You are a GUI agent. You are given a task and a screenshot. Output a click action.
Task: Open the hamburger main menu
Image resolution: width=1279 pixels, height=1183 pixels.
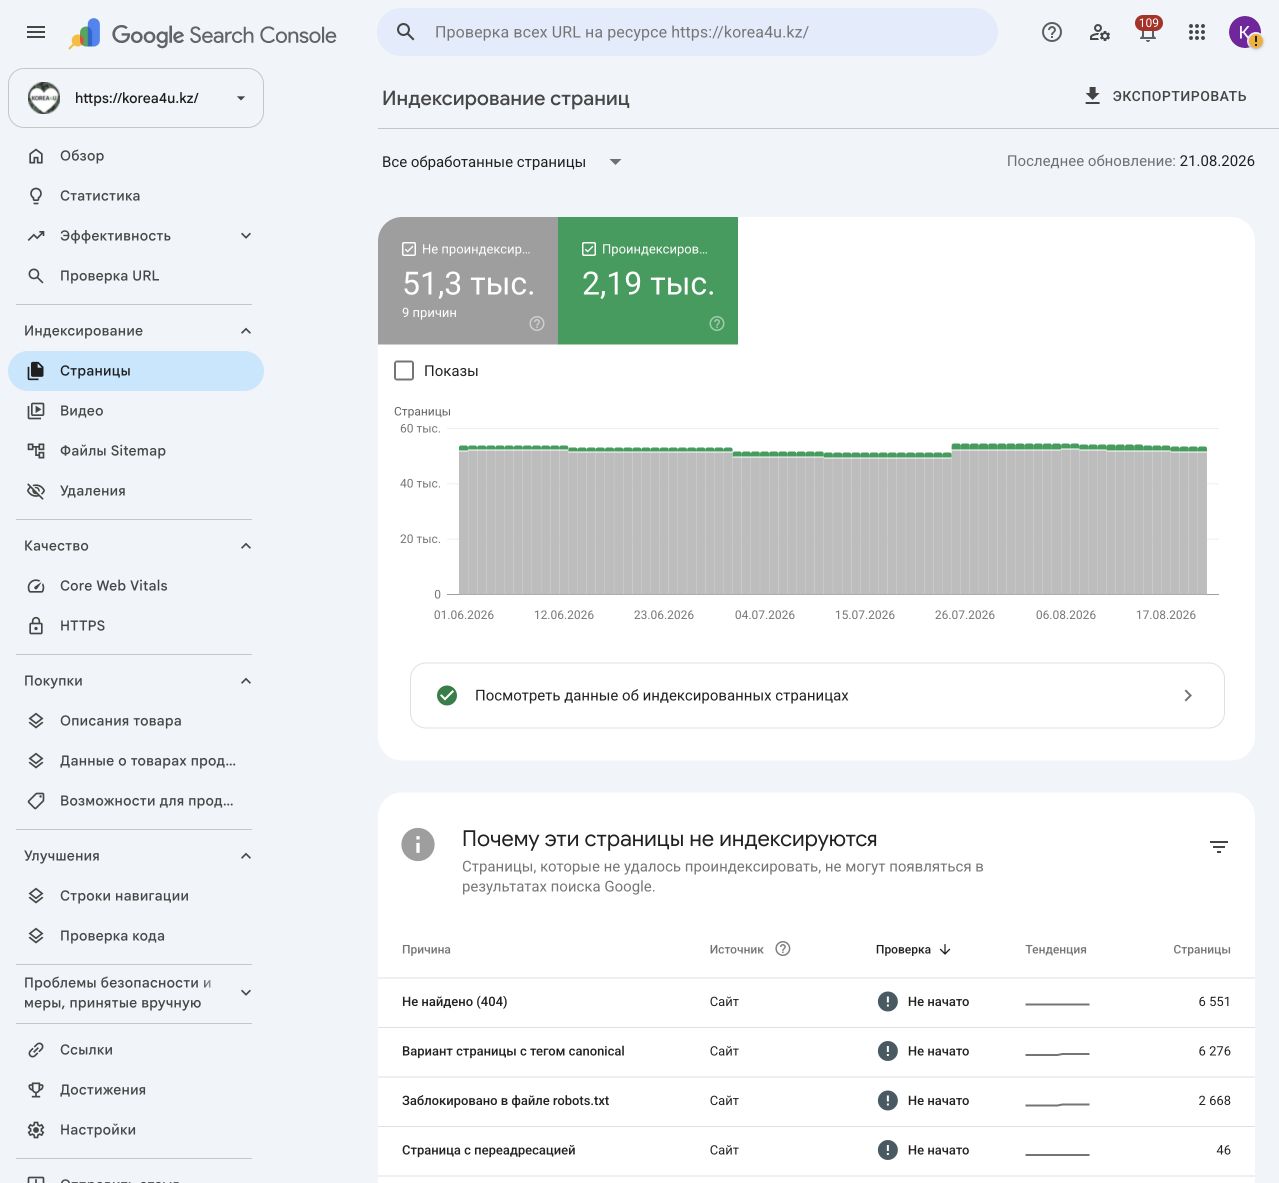(x=36, y=32)
